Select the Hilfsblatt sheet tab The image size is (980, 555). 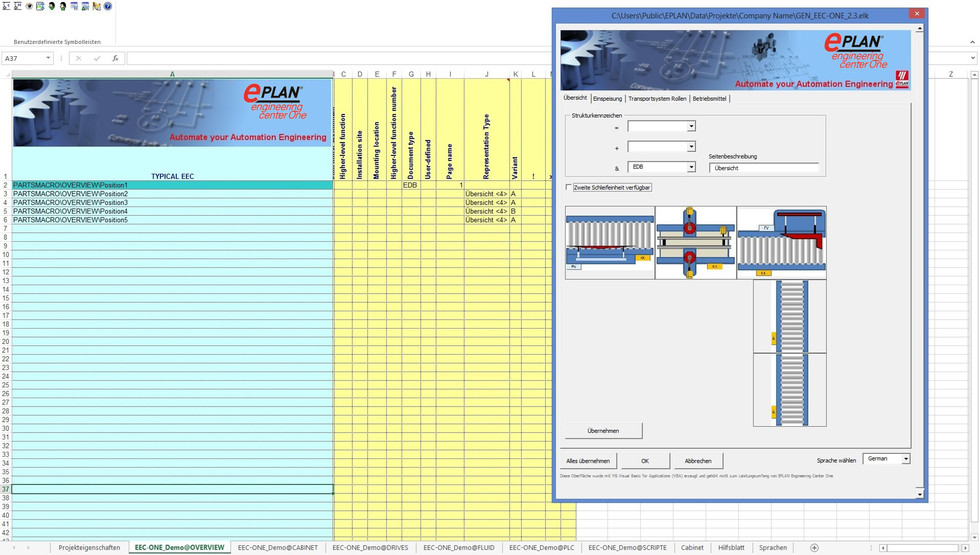(731, 548)
